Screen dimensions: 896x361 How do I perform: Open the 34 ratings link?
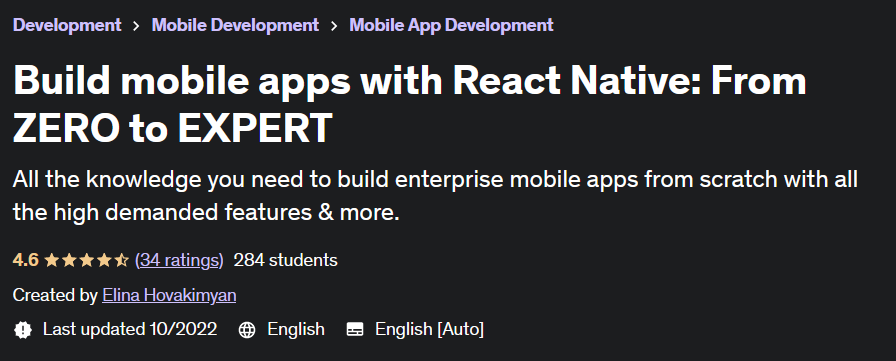179,260
